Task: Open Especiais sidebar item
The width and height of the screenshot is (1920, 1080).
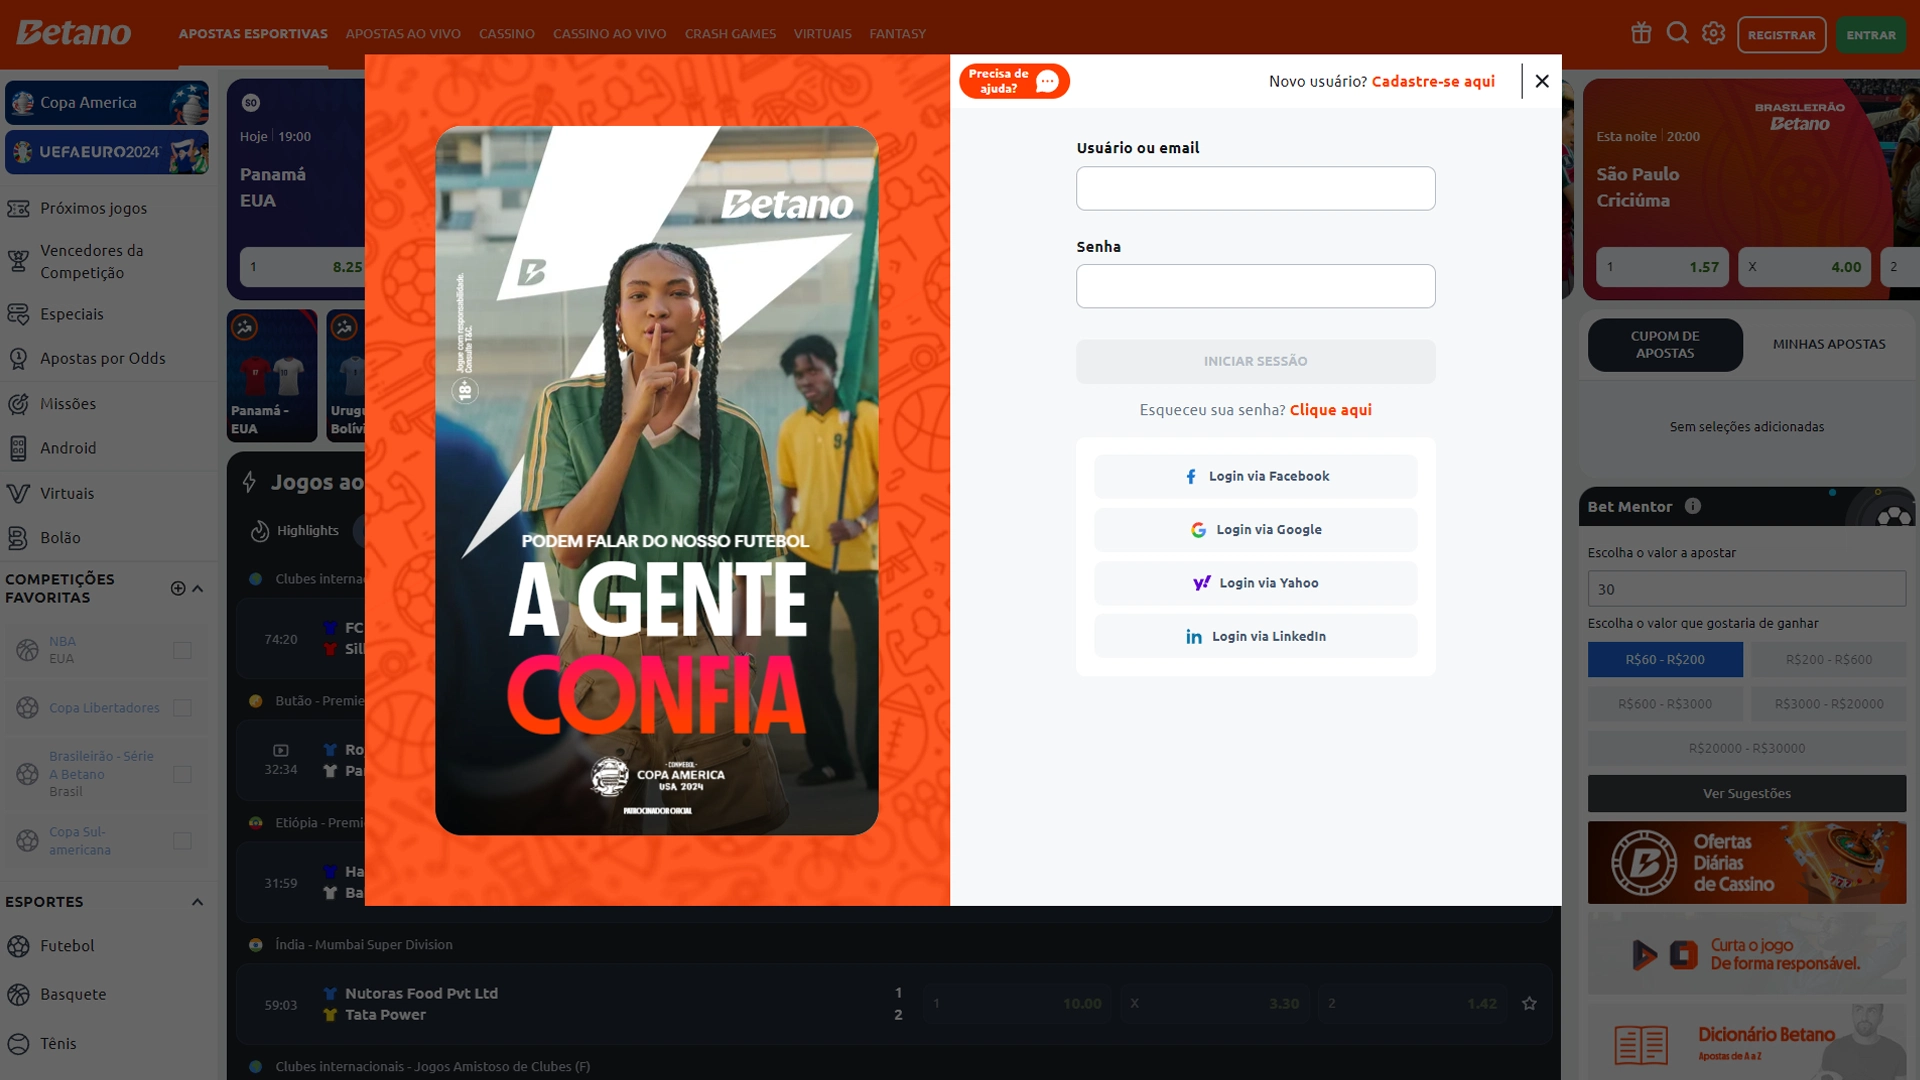Action: pos(108,314)
